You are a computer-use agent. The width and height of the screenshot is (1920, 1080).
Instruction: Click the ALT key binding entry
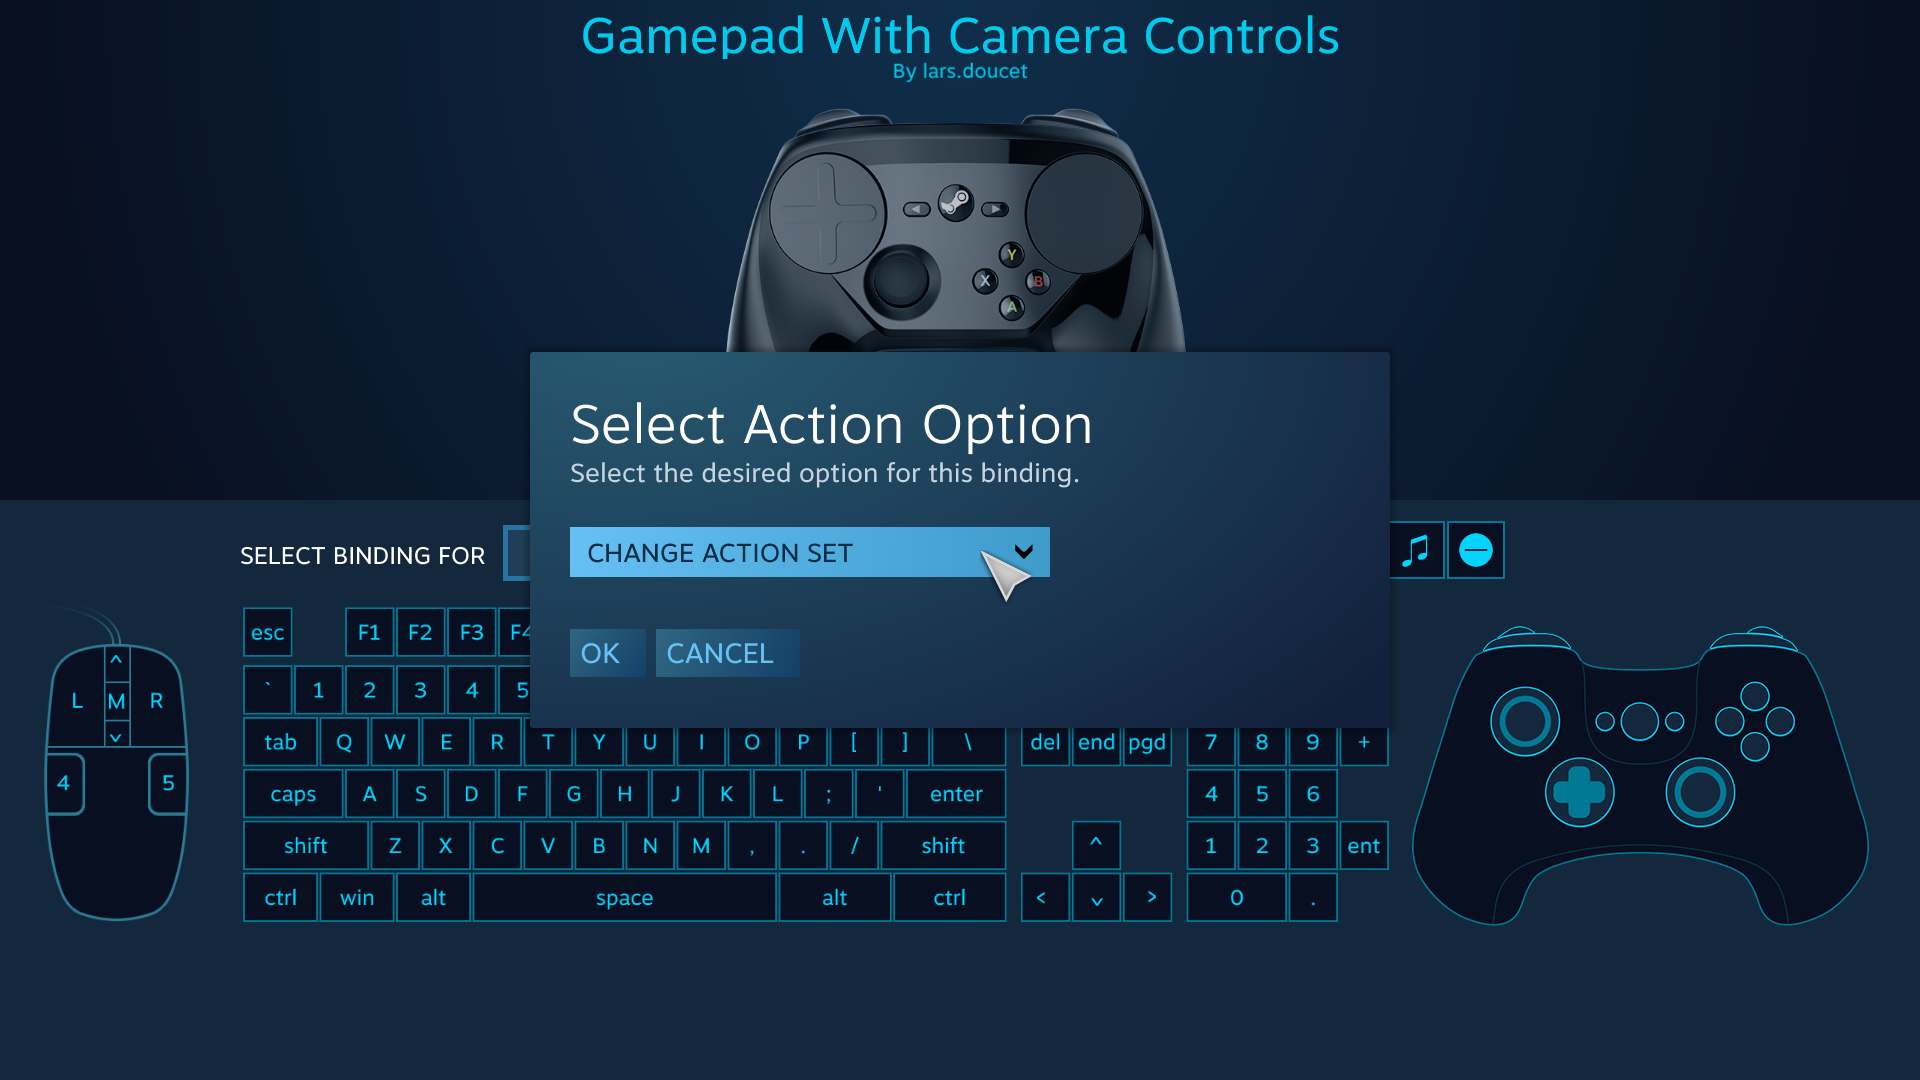click(x=431, y=897)
